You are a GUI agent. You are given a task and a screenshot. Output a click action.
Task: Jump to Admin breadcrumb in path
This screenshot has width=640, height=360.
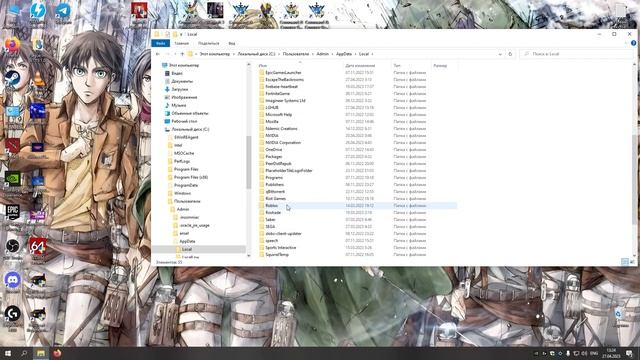pyautogui.click(x=322, y=54)
